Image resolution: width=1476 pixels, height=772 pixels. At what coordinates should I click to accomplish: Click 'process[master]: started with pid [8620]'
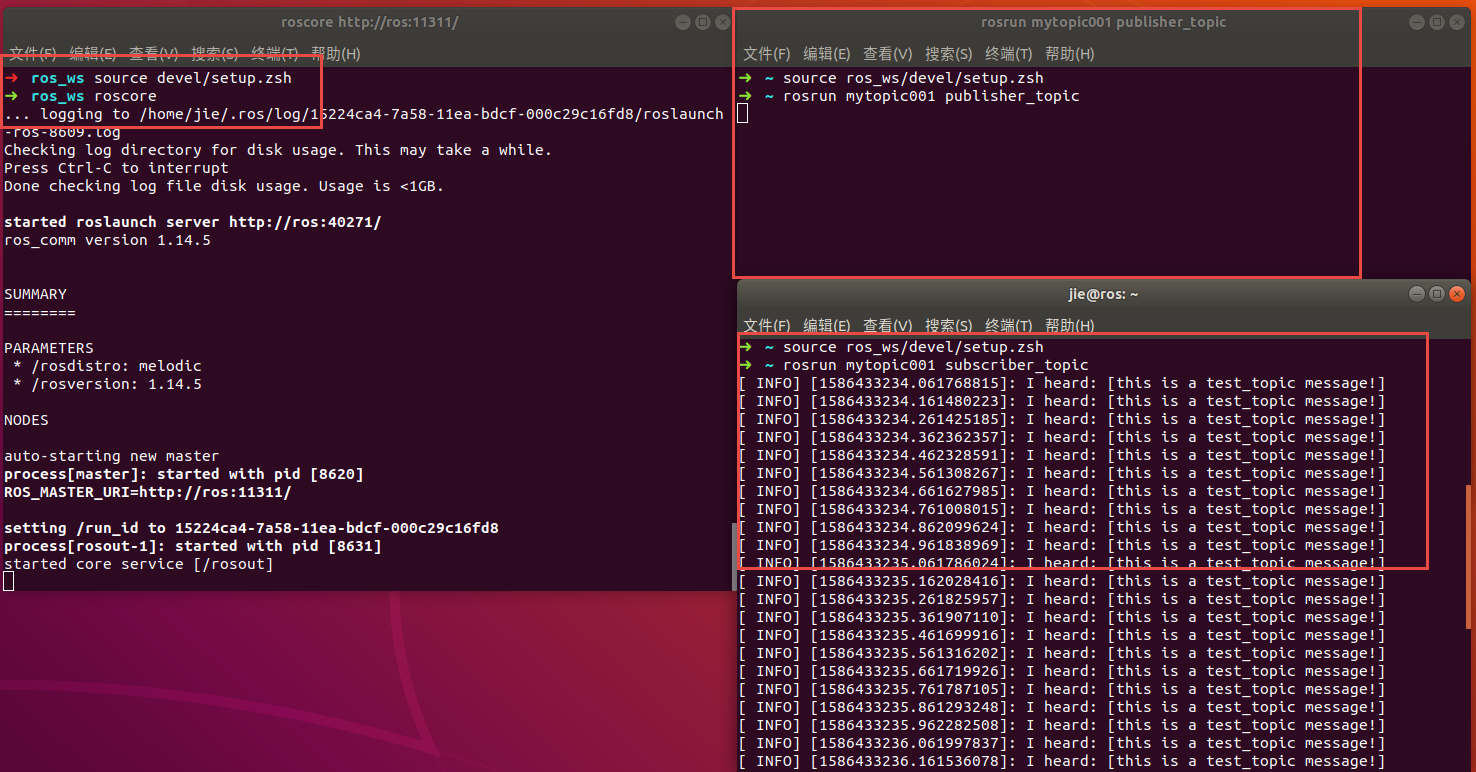pyautogui.click(x=184, y=474)
